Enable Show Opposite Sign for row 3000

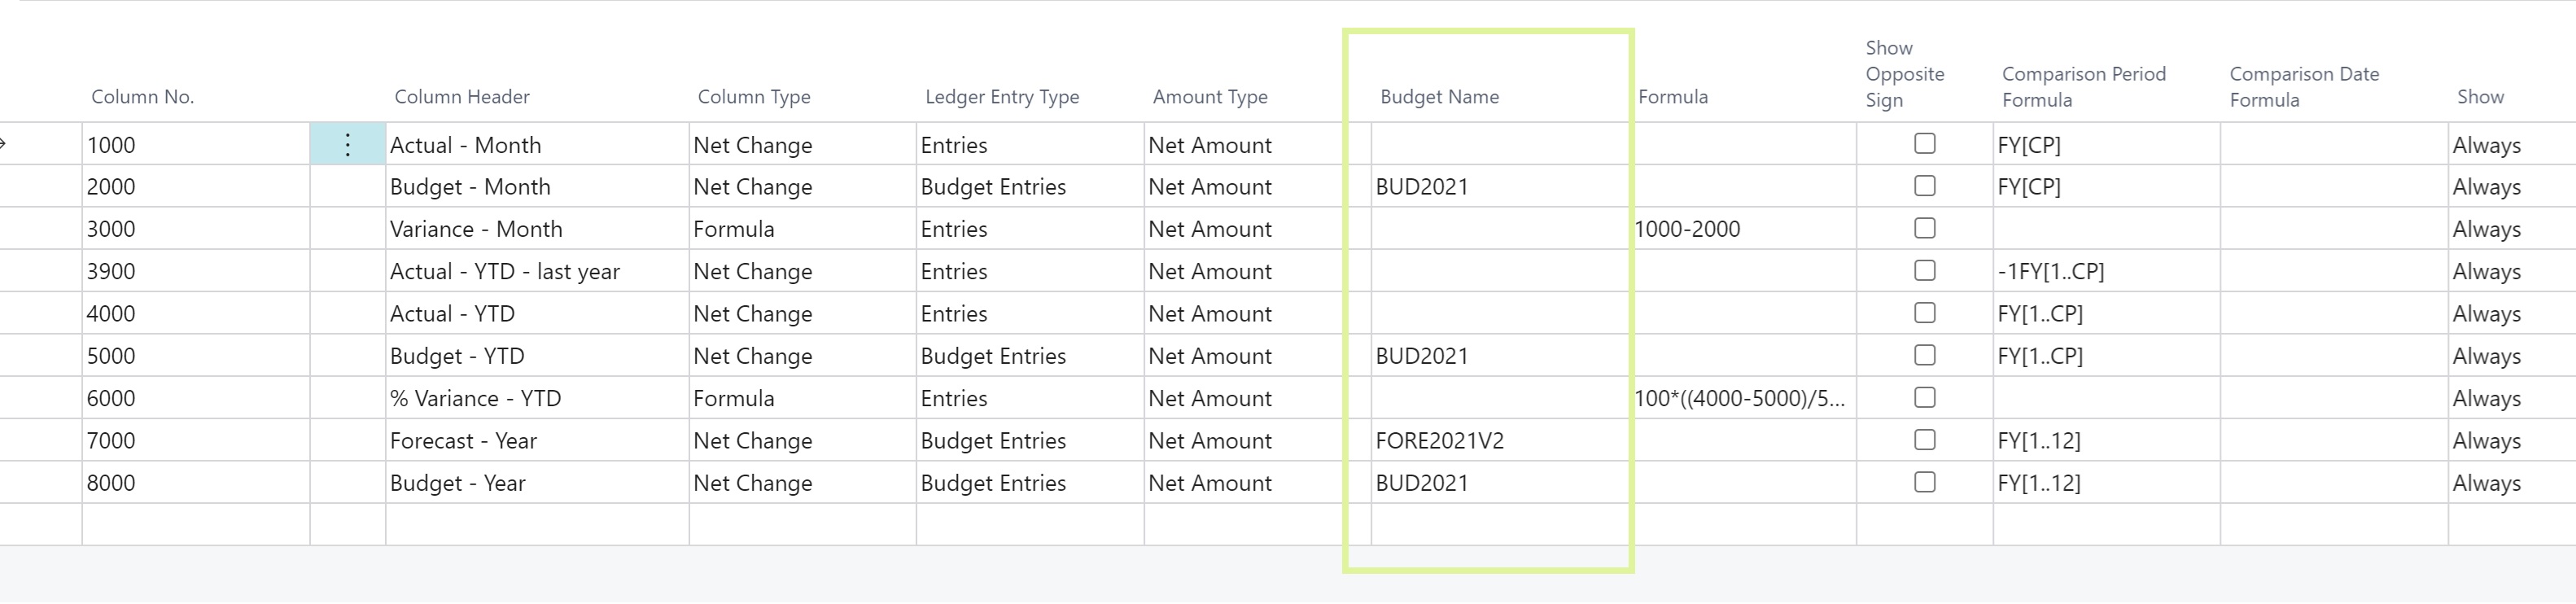[x=1924, y=229]
